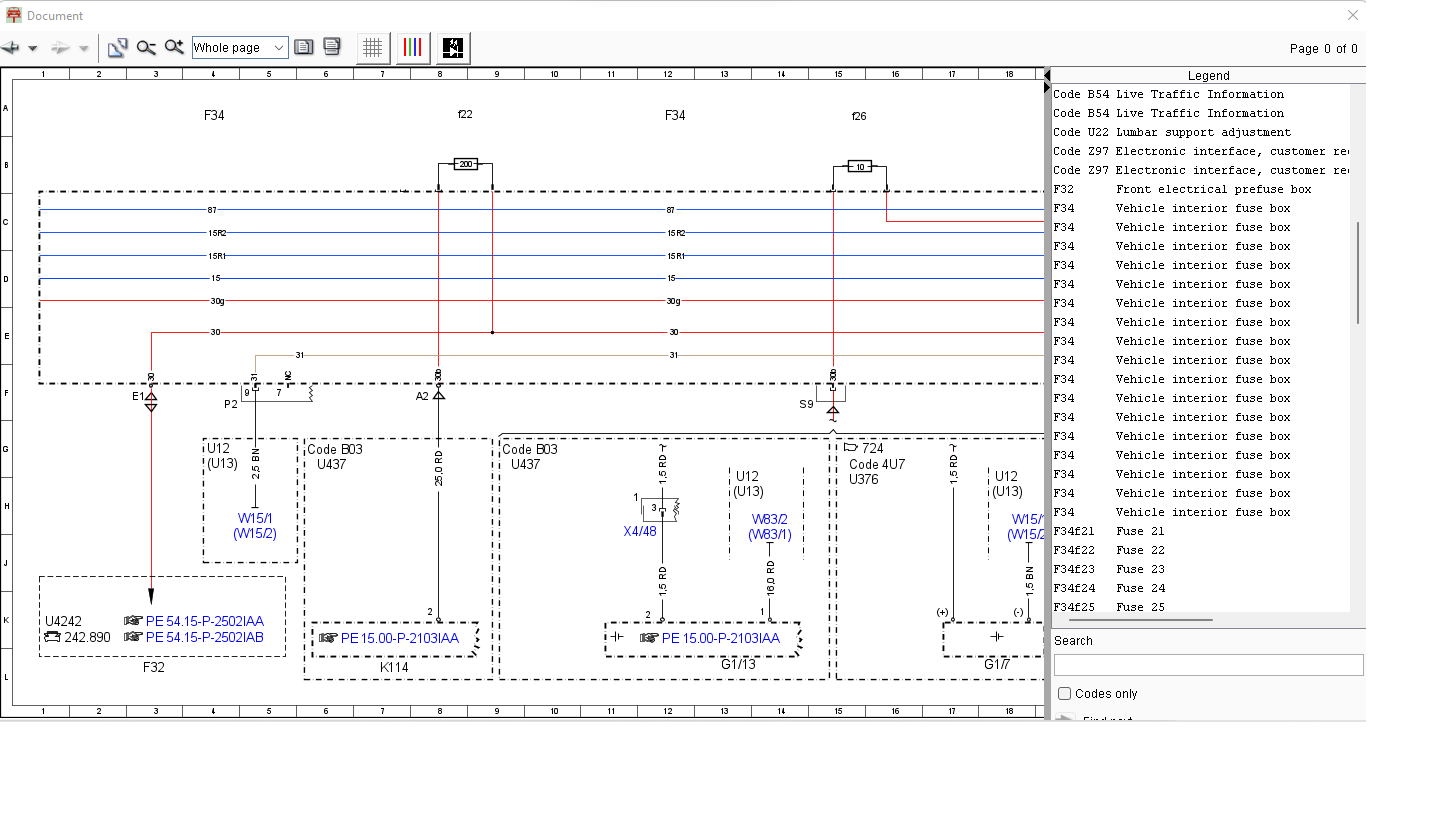1437x815 pixels.
Task: Click the back navigation arrow
Action: tap(11, 48)
